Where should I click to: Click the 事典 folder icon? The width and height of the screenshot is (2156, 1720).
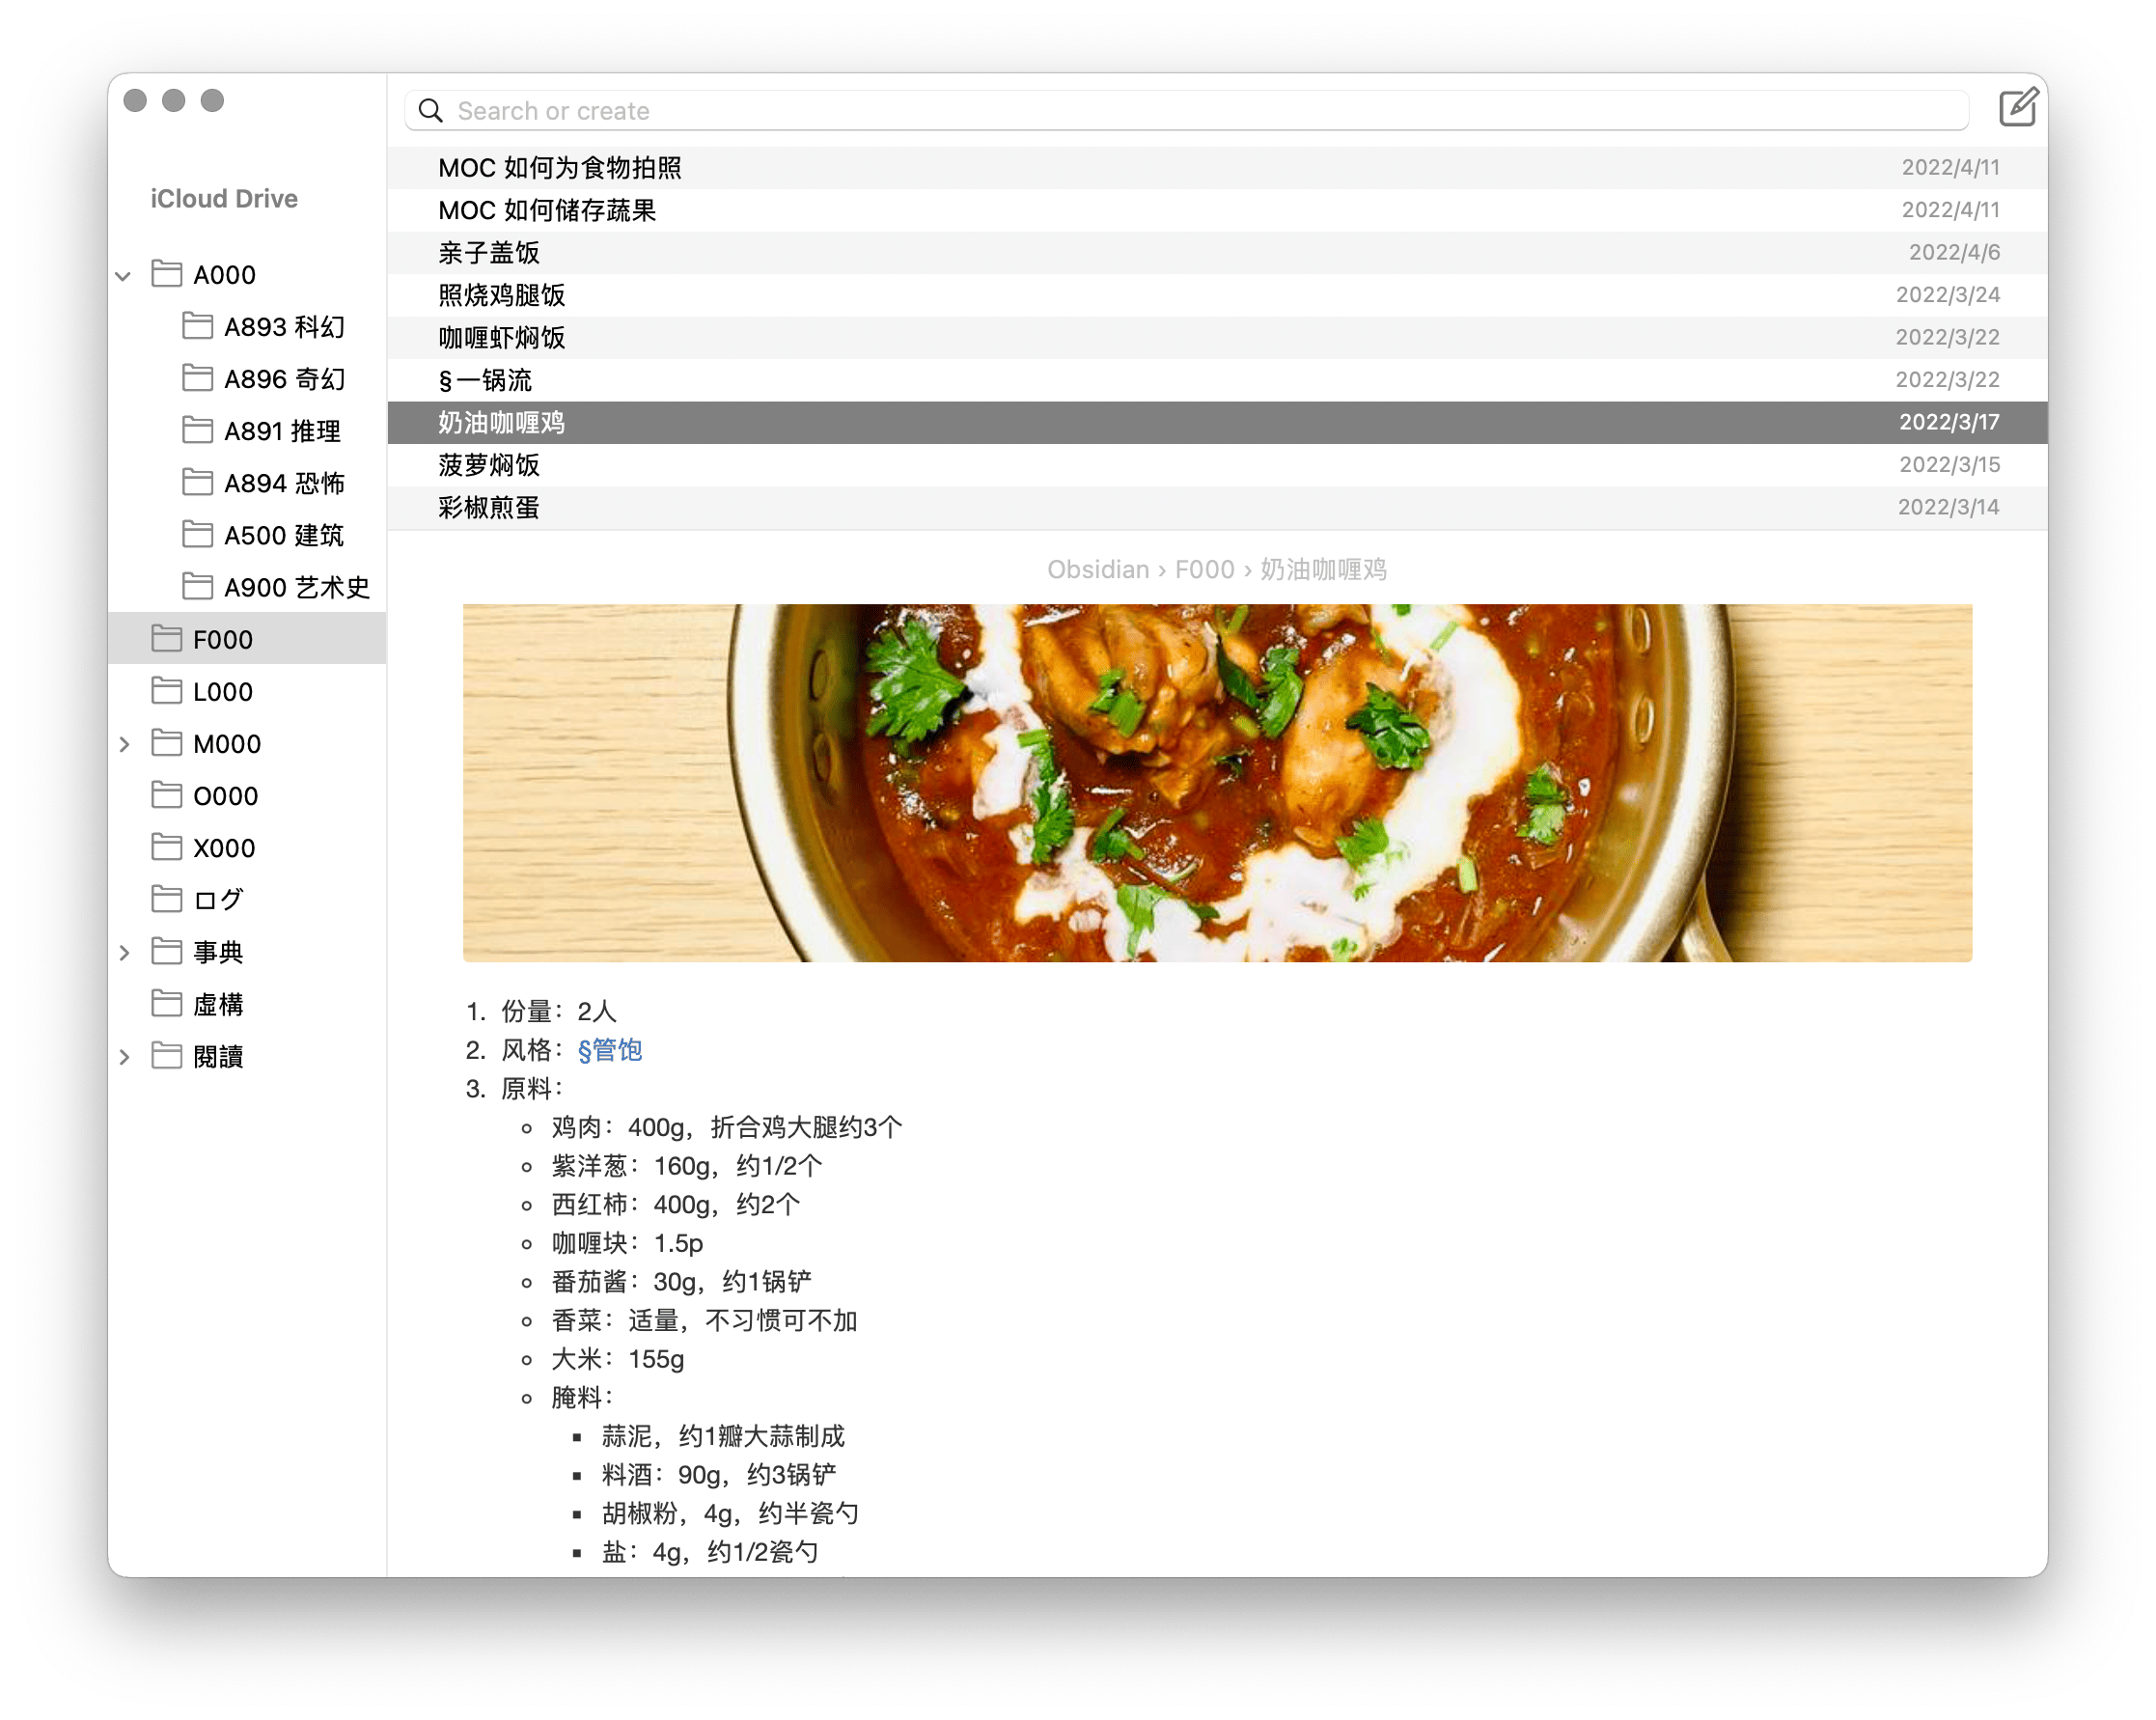167,950
